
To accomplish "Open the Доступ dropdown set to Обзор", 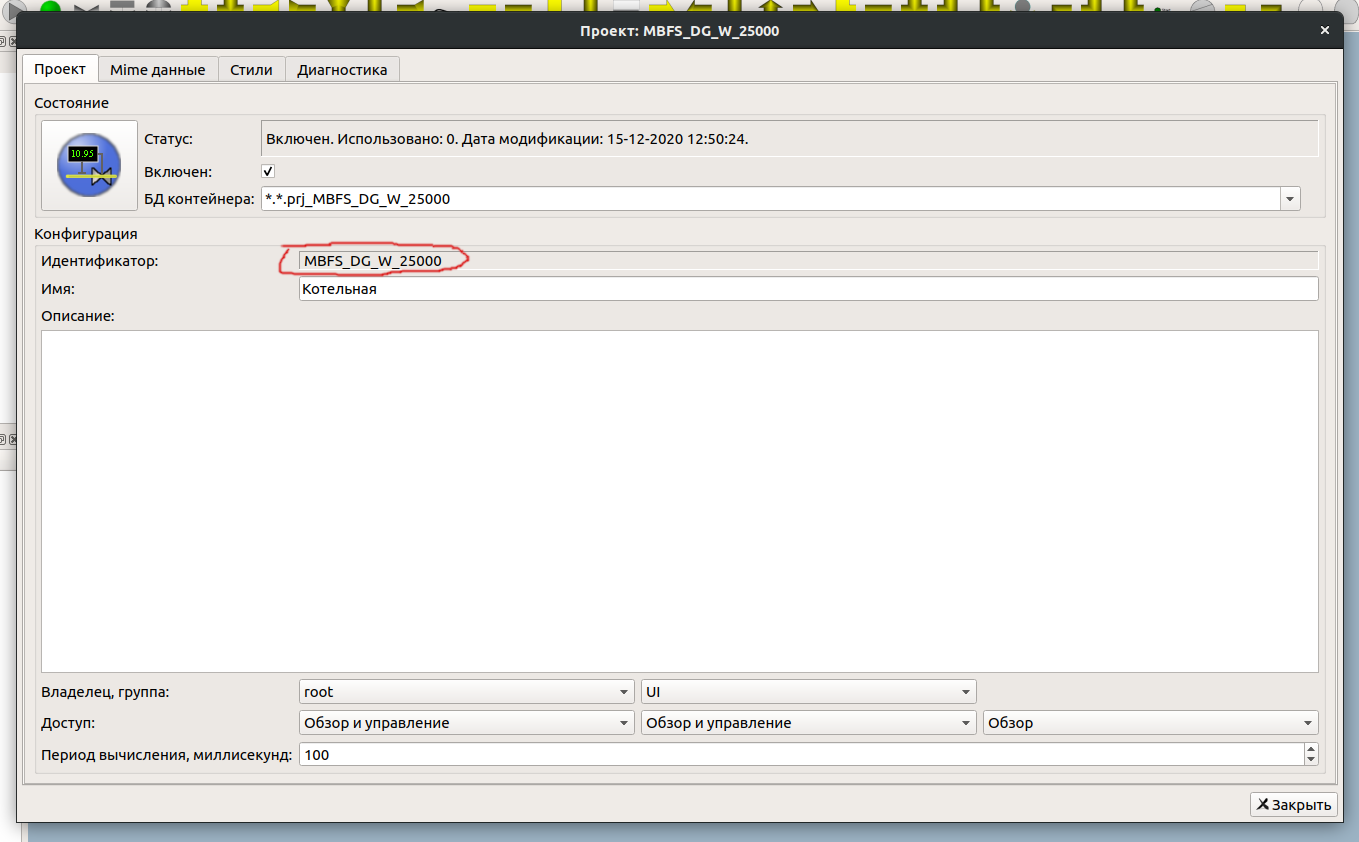I will [x=1150, y=723].
